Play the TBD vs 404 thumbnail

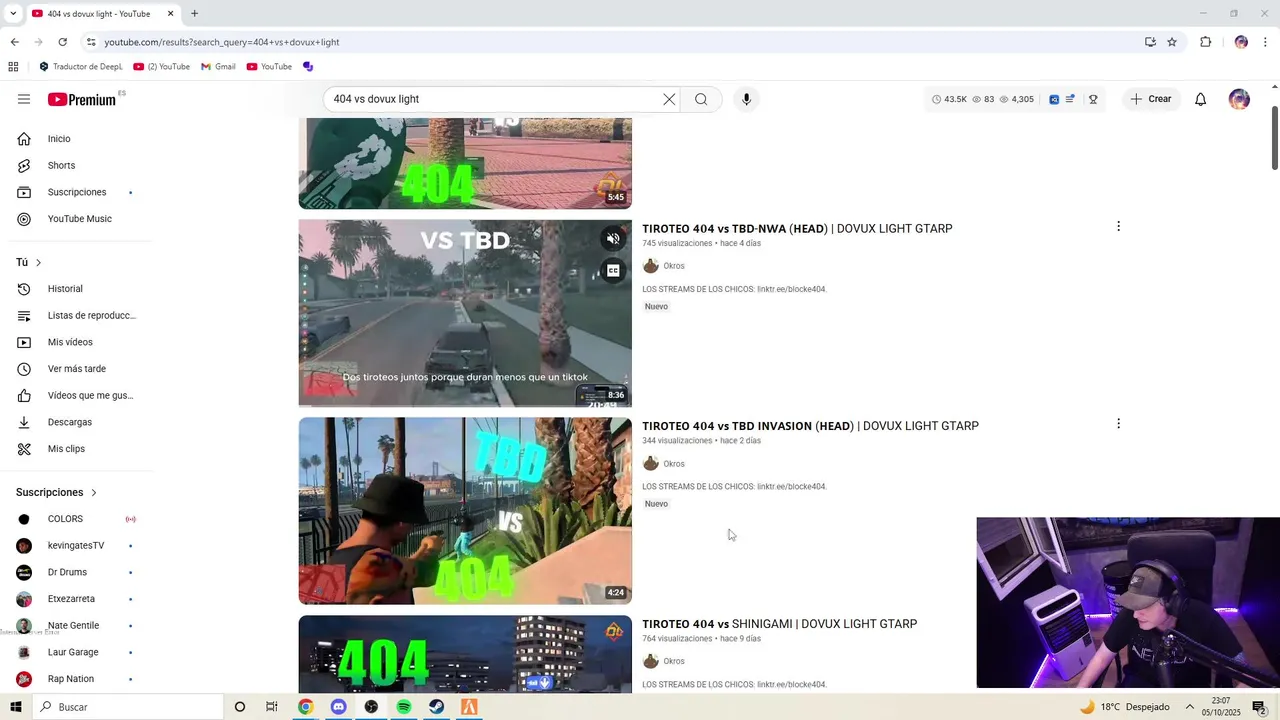pyautogui.click(x=465, y=511)
